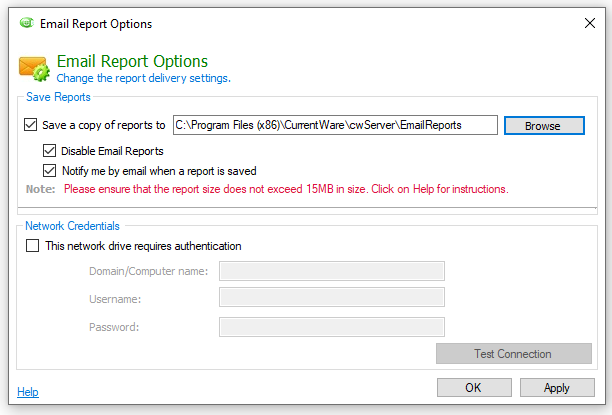Screen dimensions: 612x415
Task: Uncheck Disable Email Reports checkbox
Action: 49,151
